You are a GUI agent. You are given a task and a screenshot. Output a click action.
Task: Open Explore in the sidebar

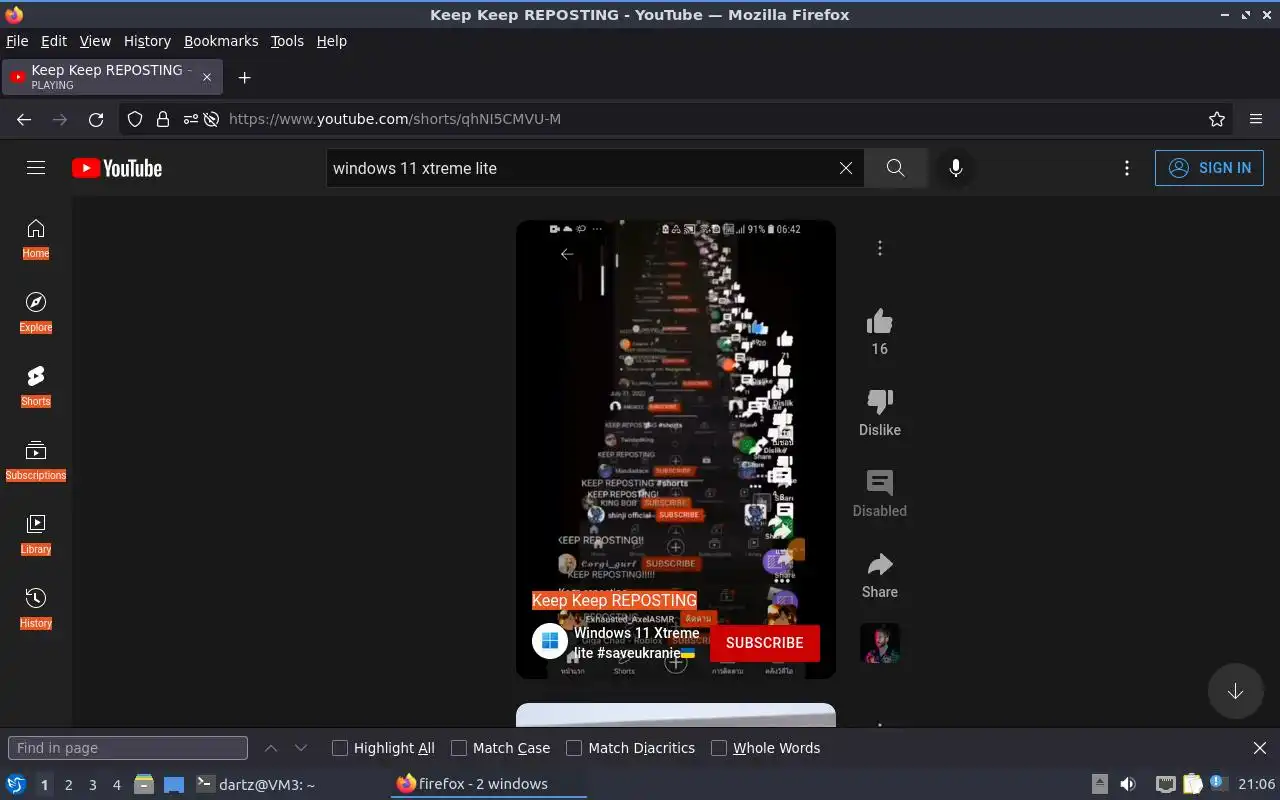[36, 313]
